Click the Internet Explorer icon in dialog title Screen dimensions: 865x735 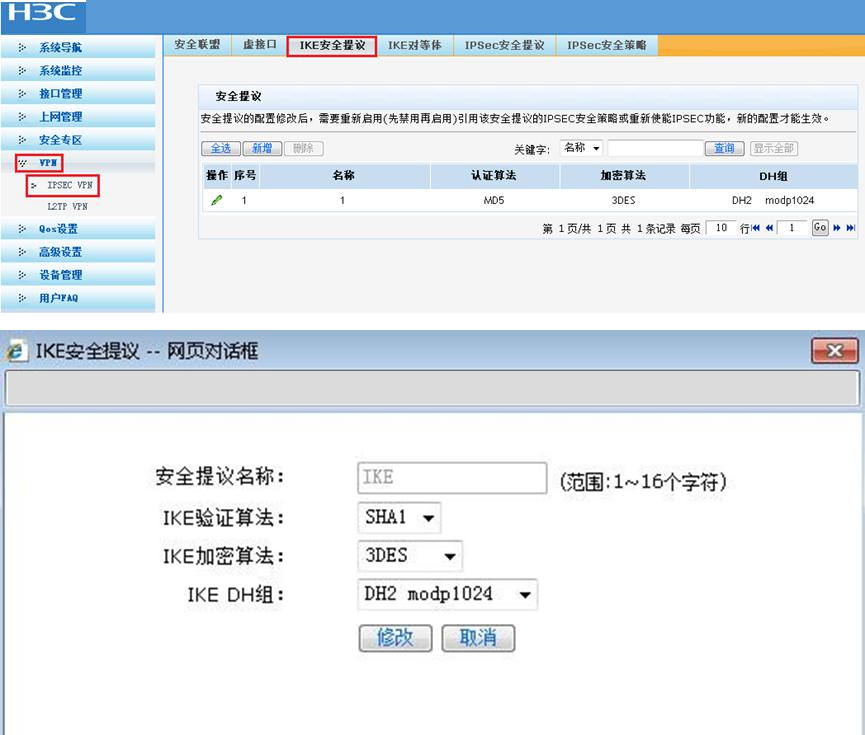point(16,351)
